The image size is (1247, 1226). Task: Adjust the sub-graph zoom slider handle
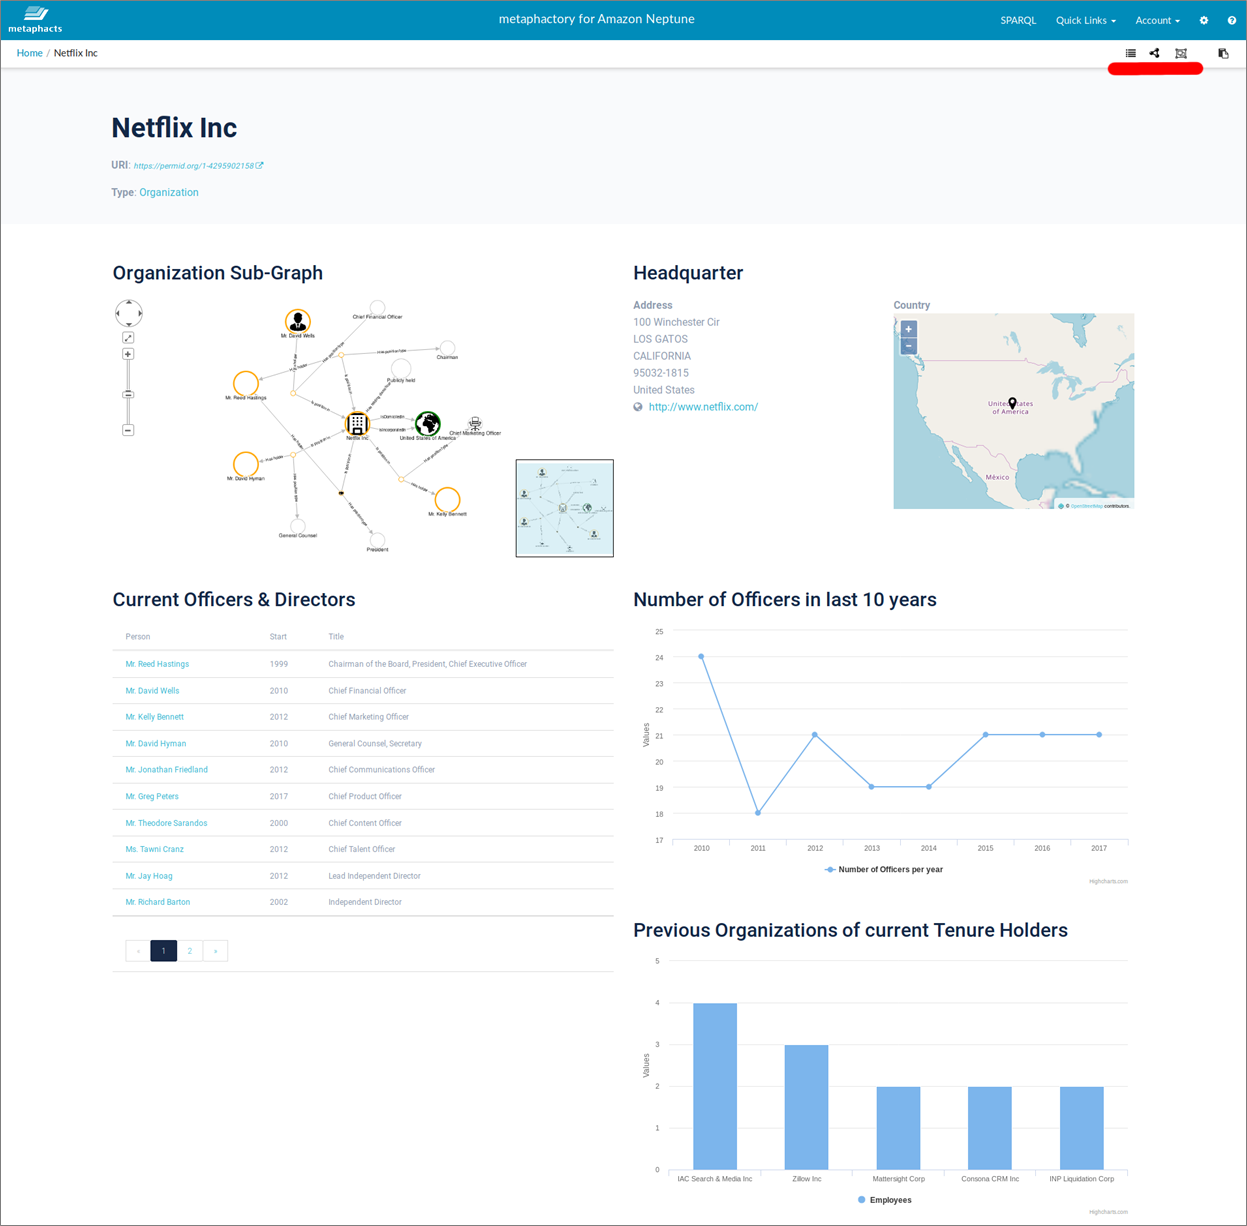[x=128, y=395]
